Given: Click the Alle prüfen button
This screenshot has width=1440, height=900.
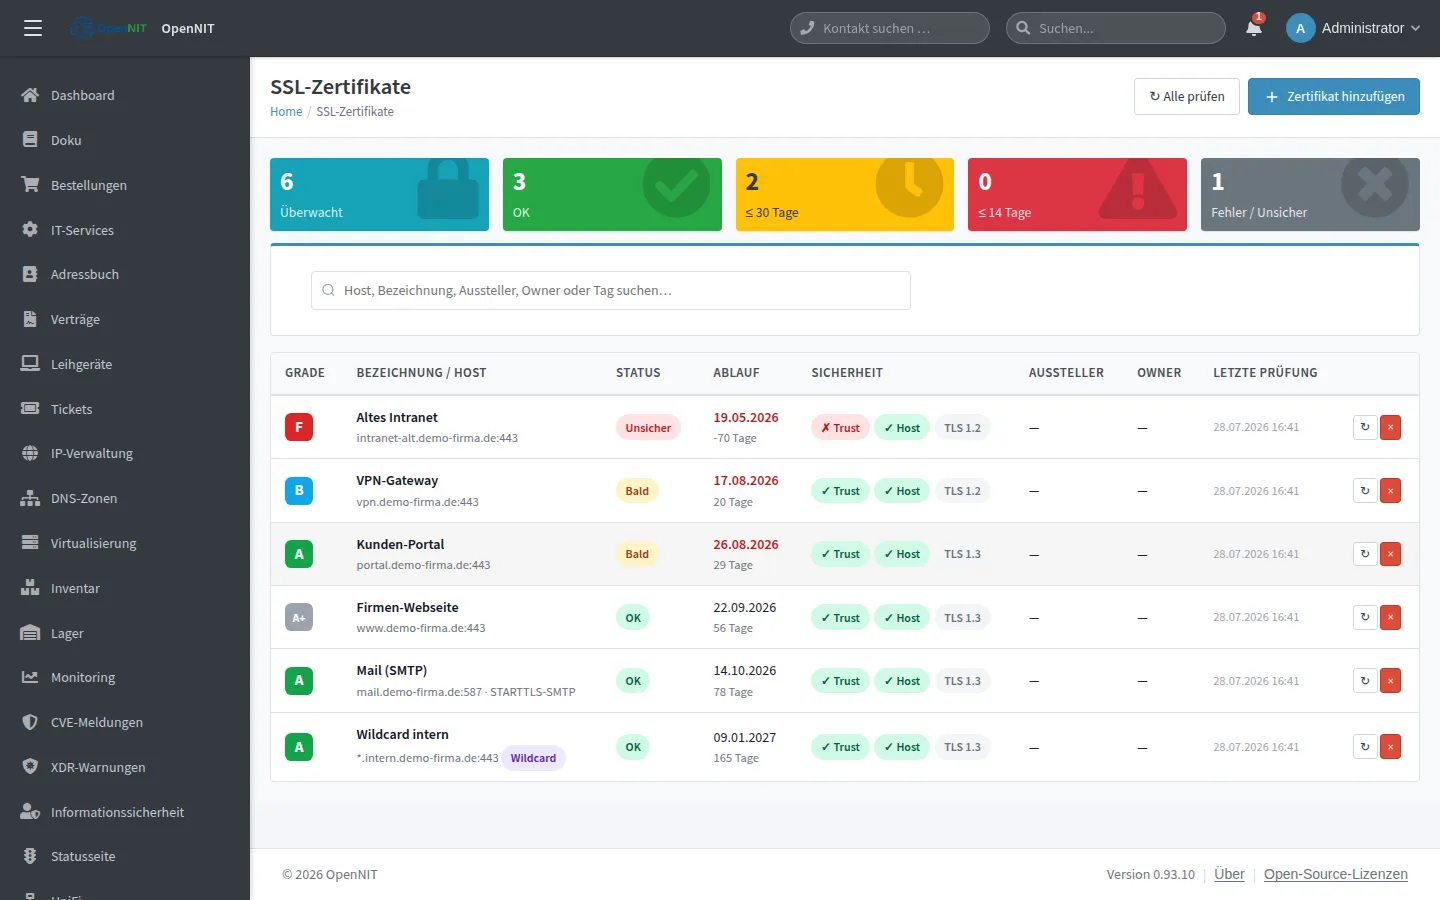Looking at the screenshot, I should click(1187, 96).
